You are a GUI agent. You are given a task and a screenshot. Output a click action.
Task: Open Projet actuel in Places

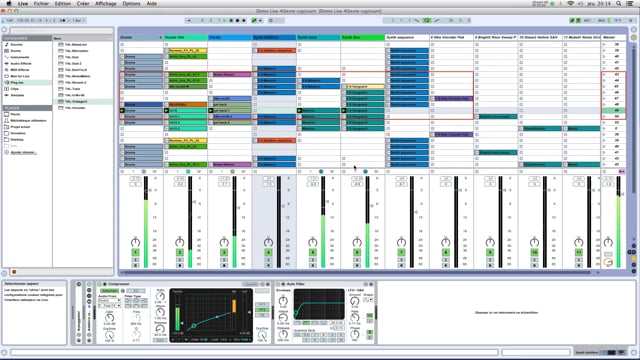tap(20, 127)
